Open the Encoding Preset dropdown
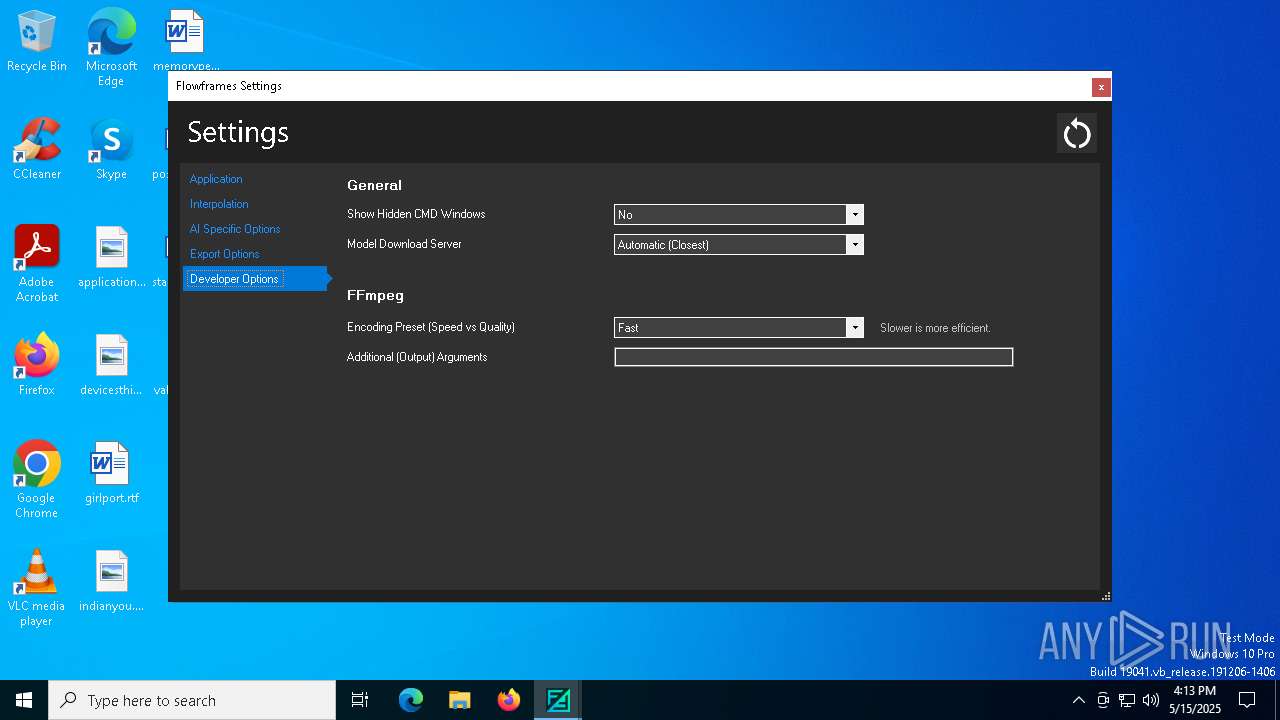 tap(739, 327)
